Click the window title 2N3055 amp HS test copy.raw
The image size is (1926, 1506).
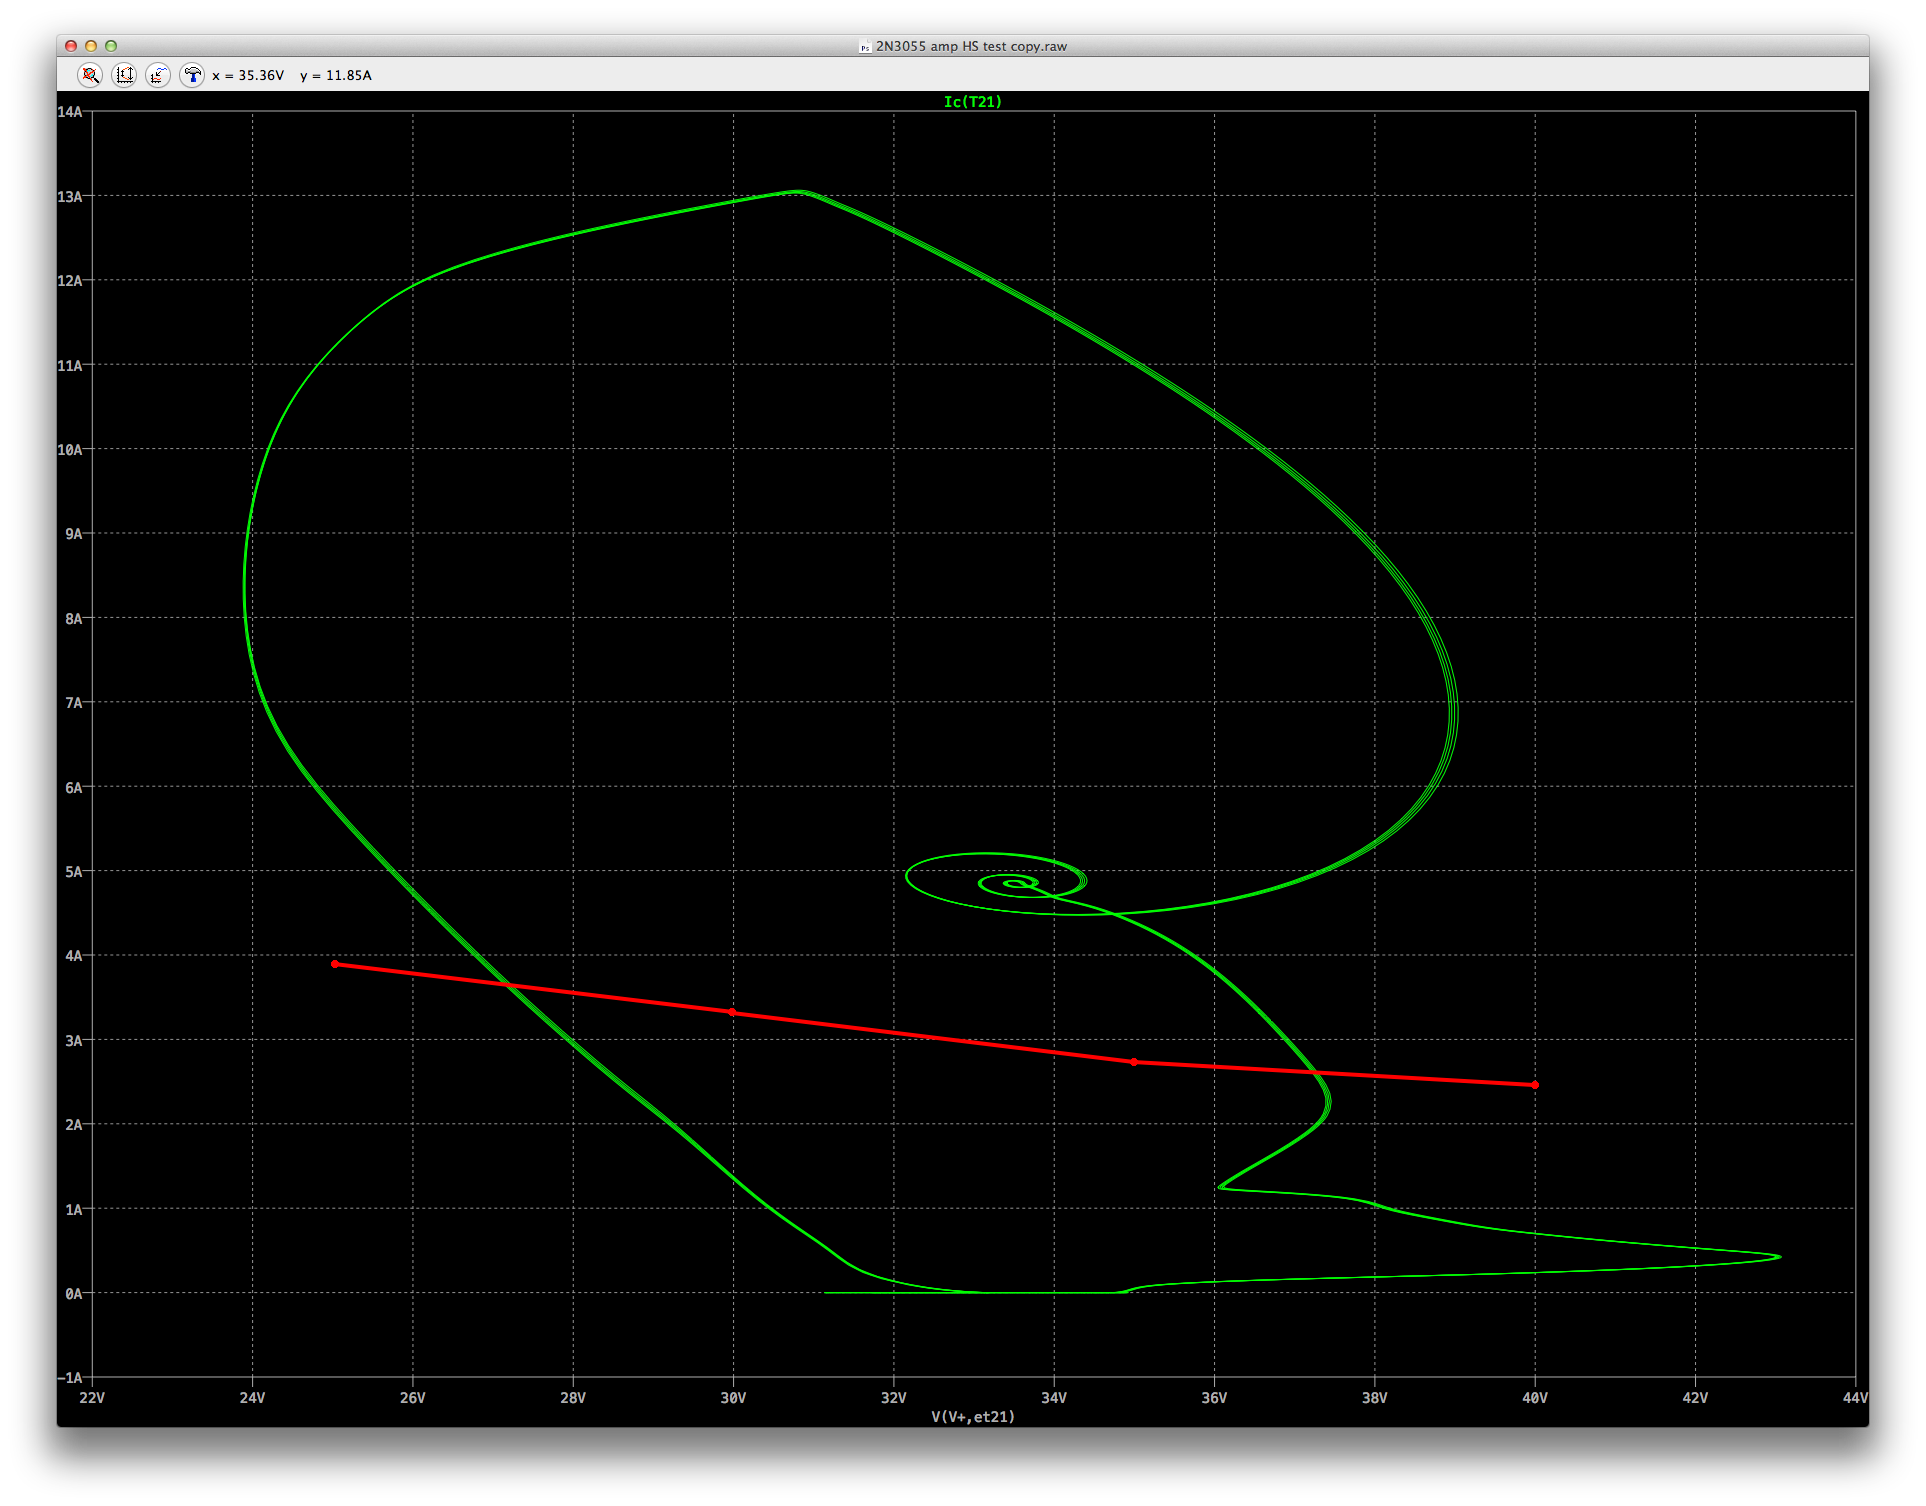pos(971,46)
